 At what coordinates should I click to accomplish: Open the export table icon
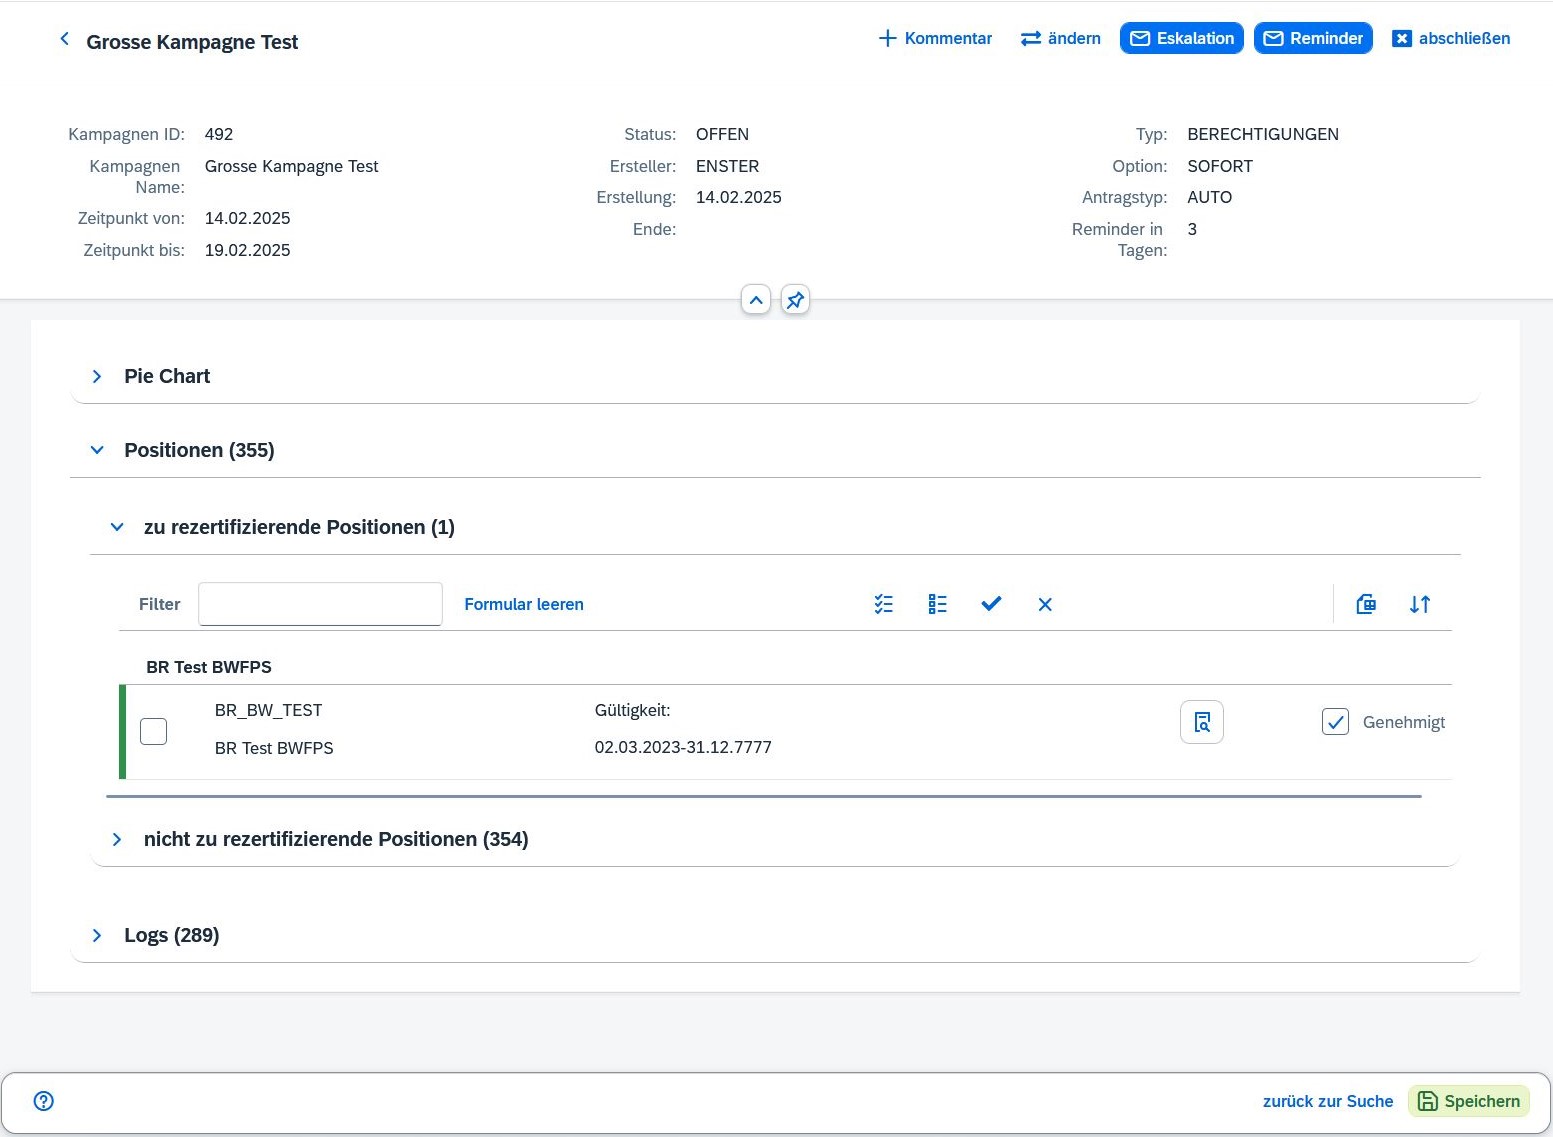click(1366, 604)
